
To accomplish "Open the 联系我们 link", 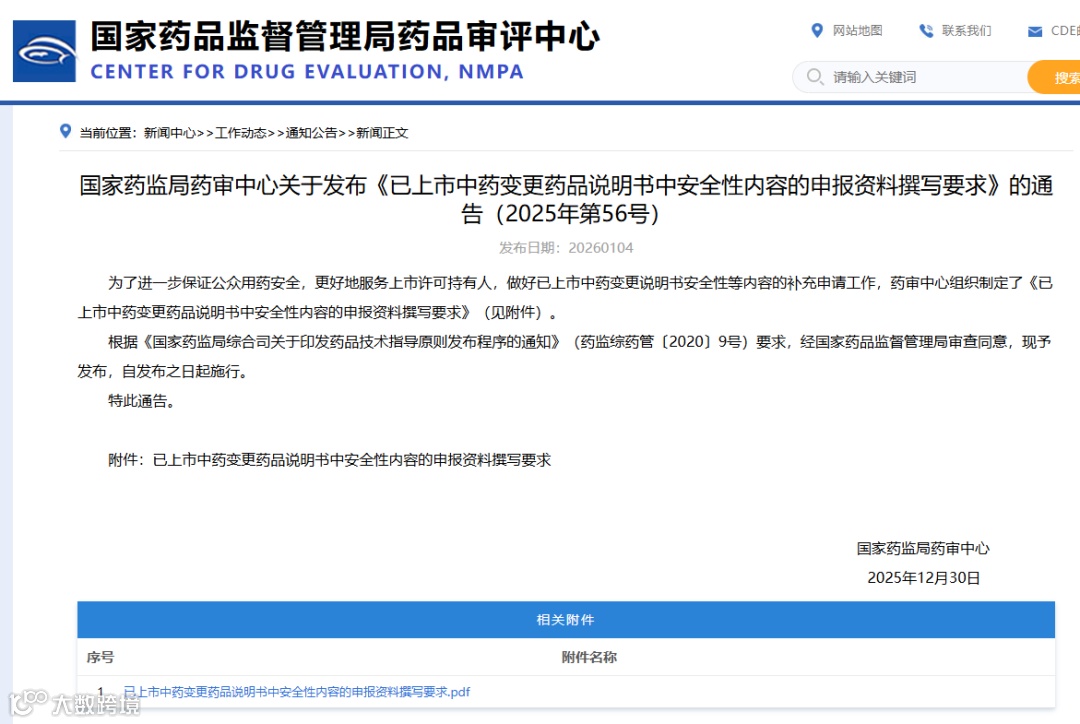I will coord(966,30).
